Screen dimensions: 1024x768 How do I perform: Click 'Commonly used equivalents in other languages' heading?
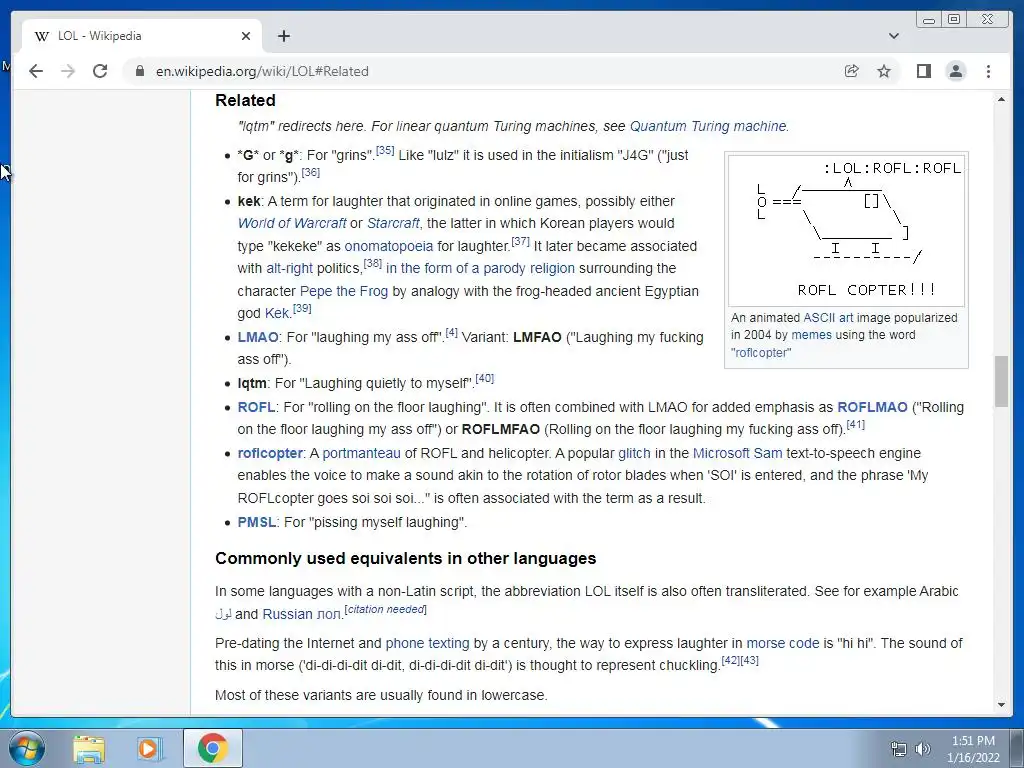(406, 559)
